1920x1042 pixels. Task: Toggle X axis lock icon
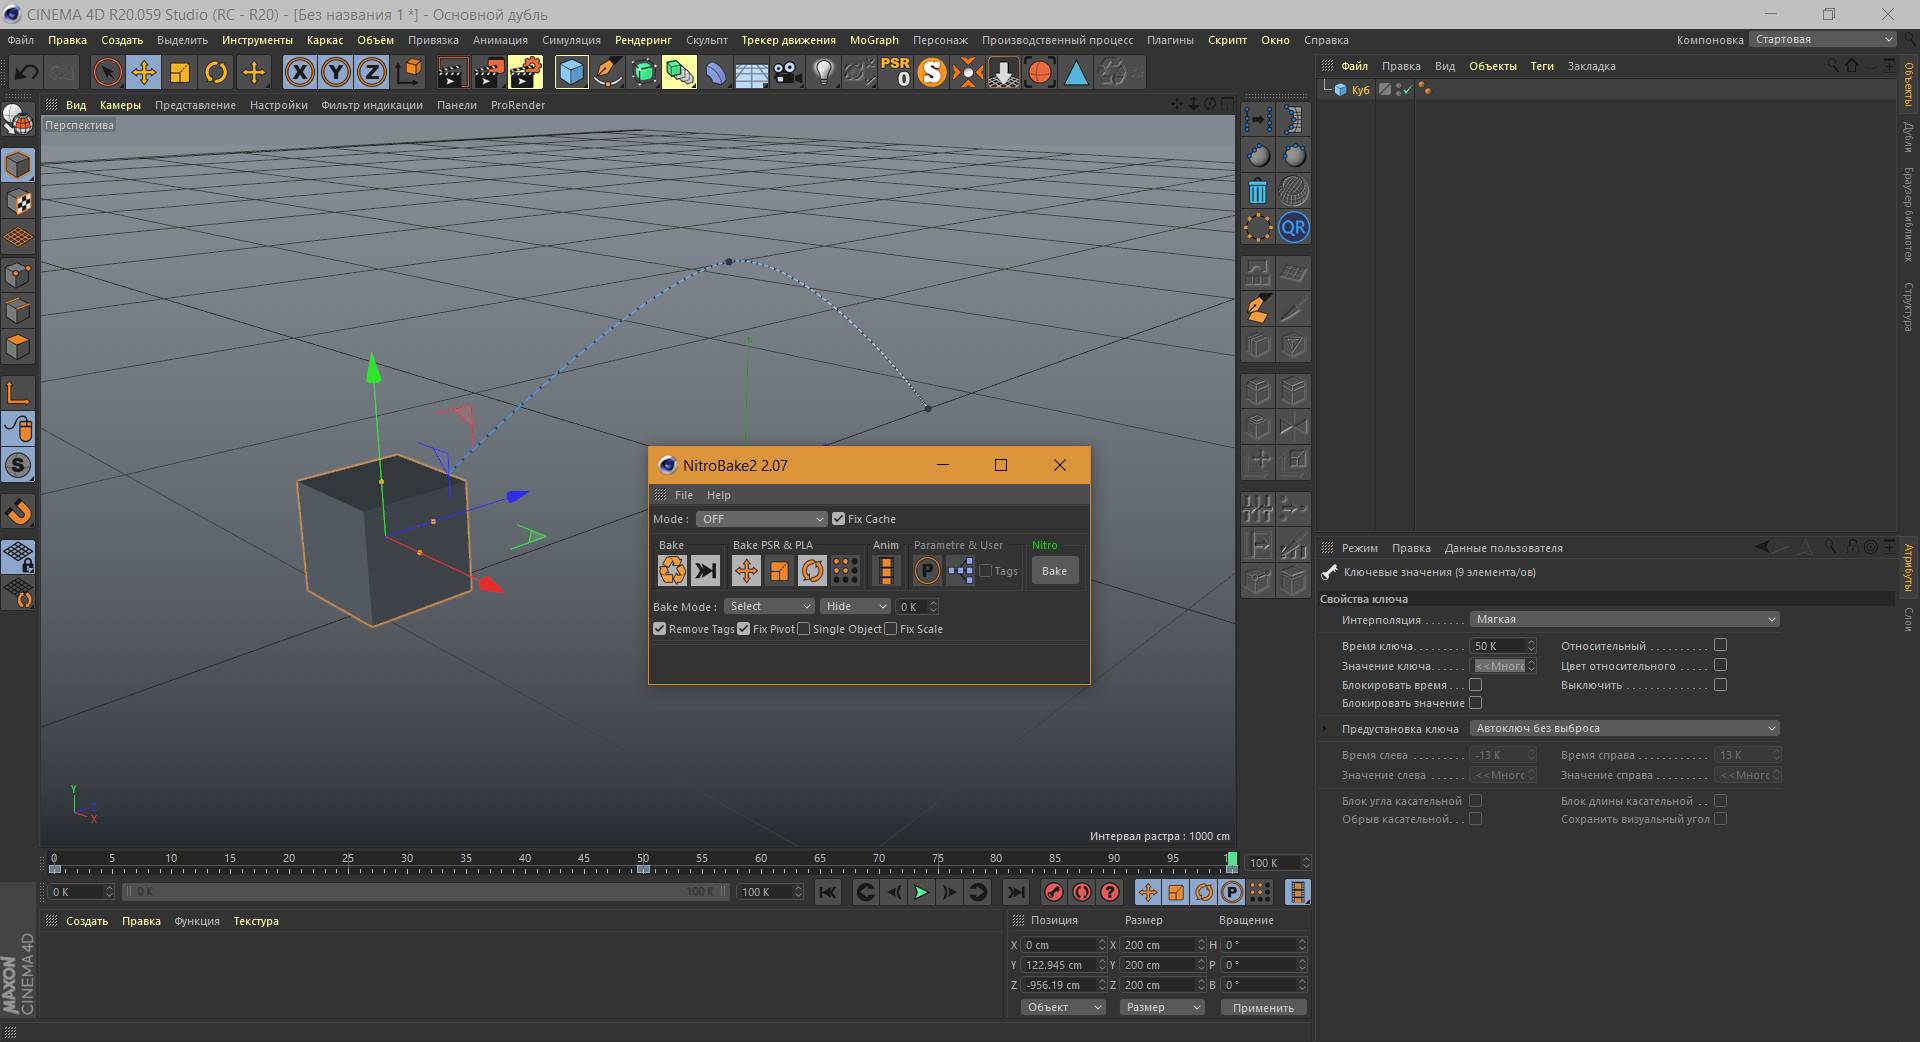[x=300, y=72]
